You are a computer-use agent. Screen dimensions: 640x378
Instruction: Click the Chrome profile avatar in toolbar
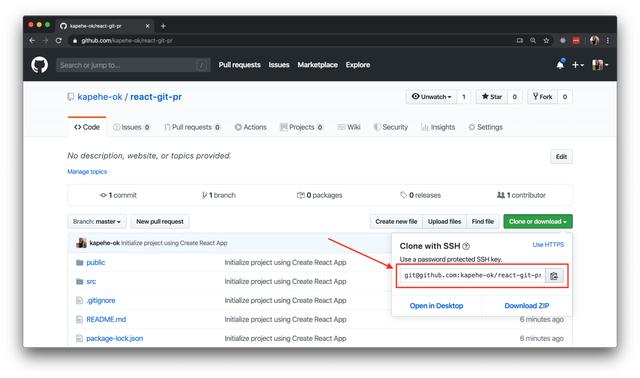point(594,40)
